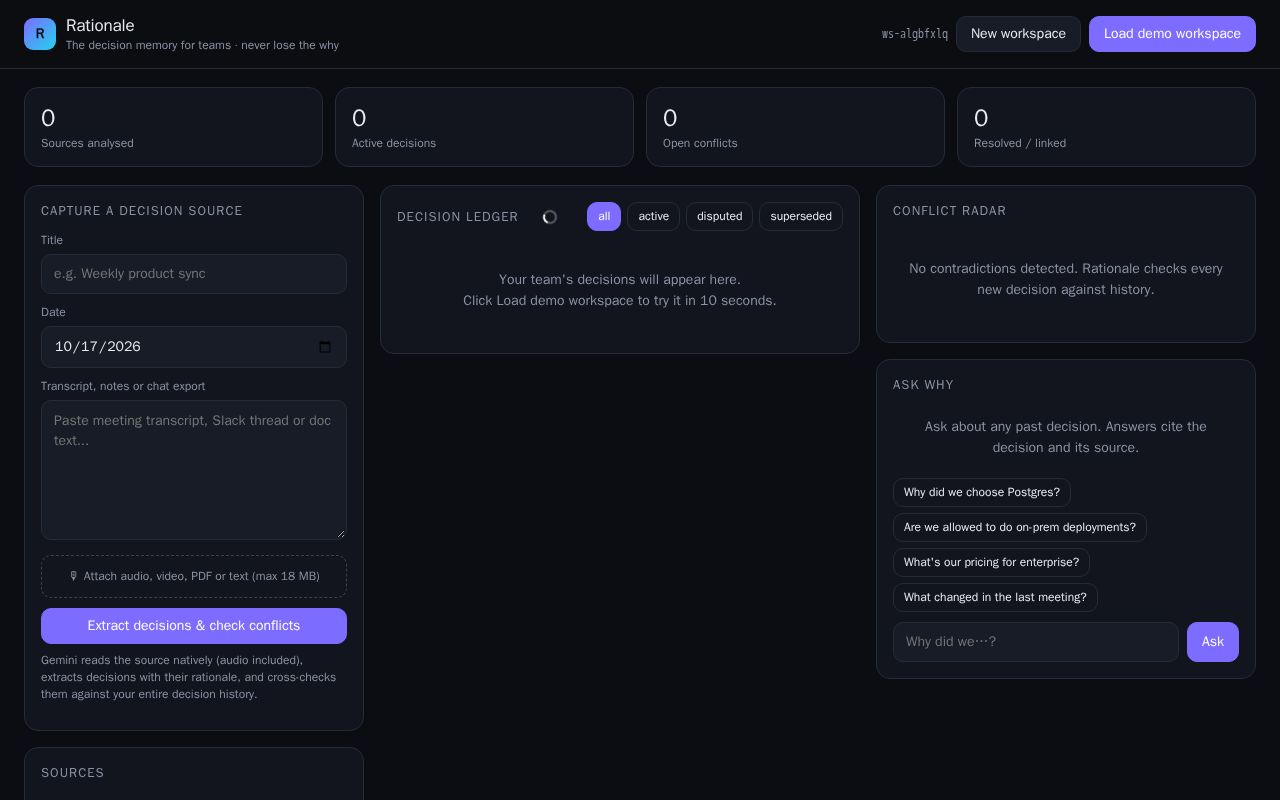Filter ledger by 'disputed' decisions
The image size is (1280, 800).
point(719,217)
